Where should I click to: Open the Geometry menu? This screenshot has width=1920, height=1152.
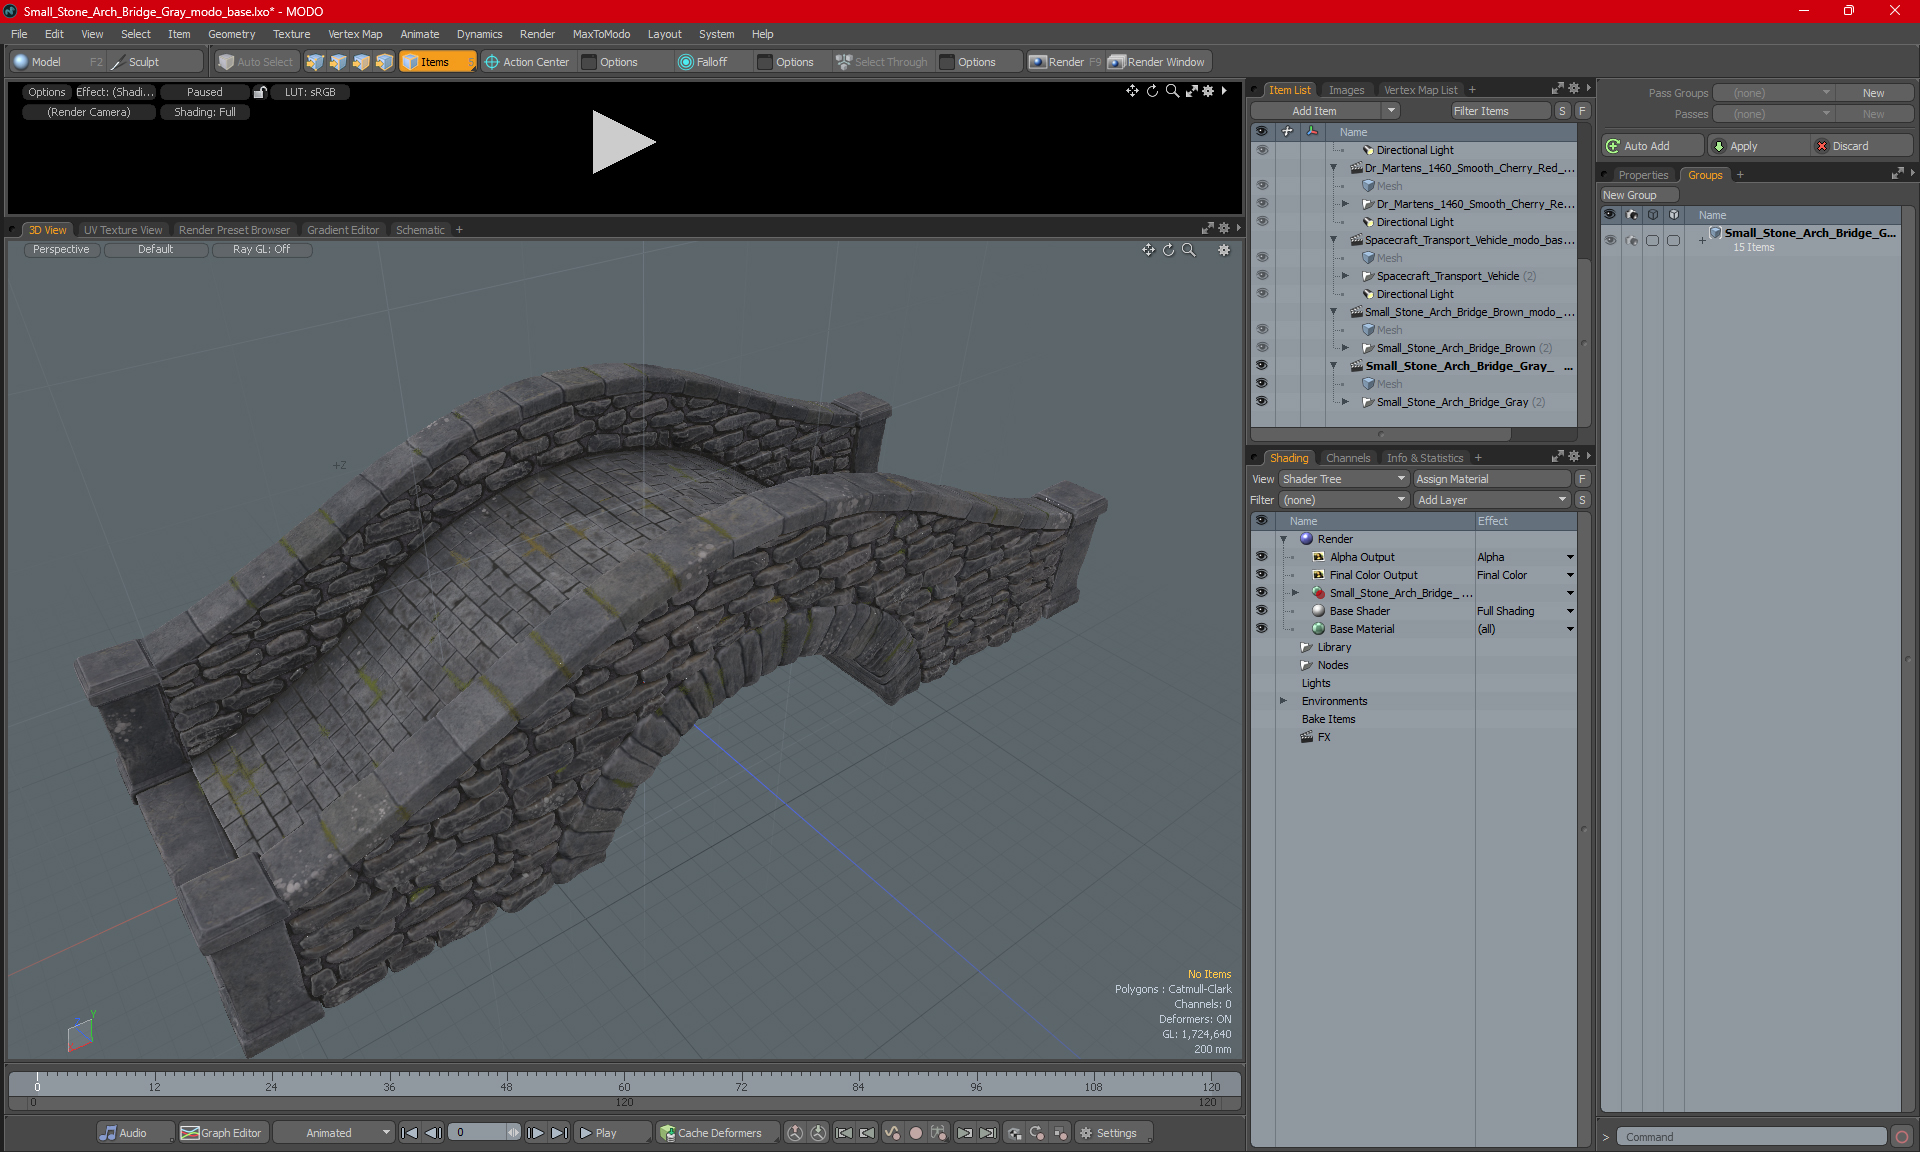click(x=231, y=34)
